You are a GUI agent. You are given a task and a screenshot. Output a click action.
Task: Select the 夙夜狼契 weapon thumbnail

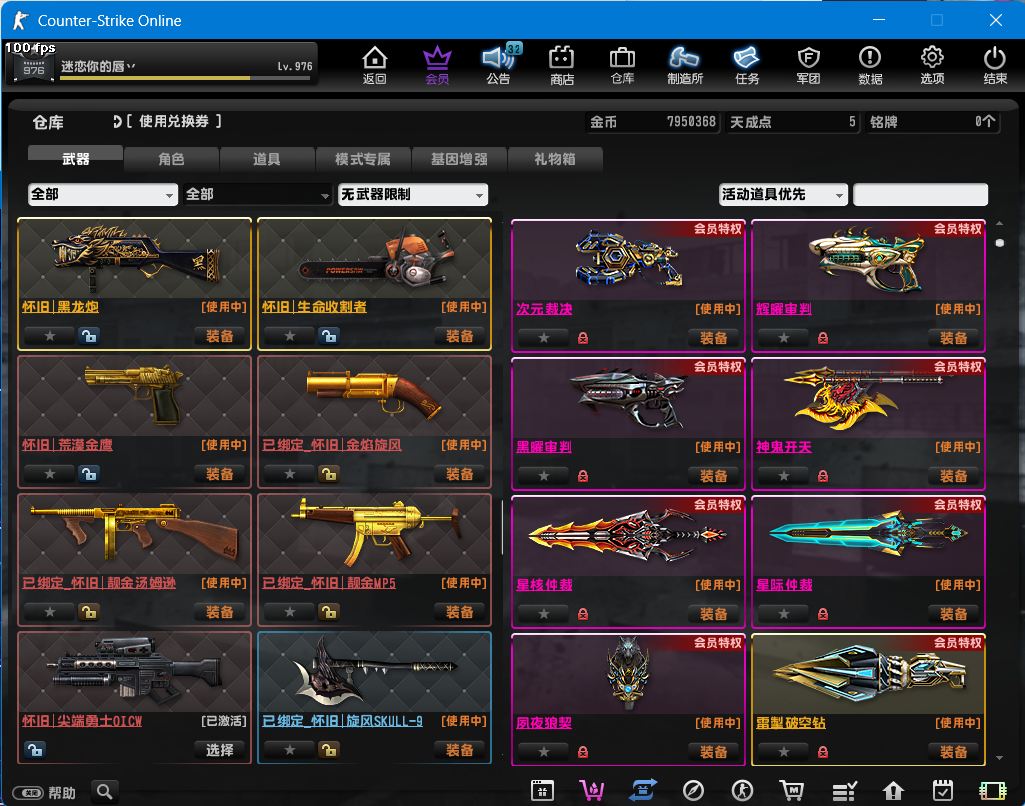coord(628,674)
